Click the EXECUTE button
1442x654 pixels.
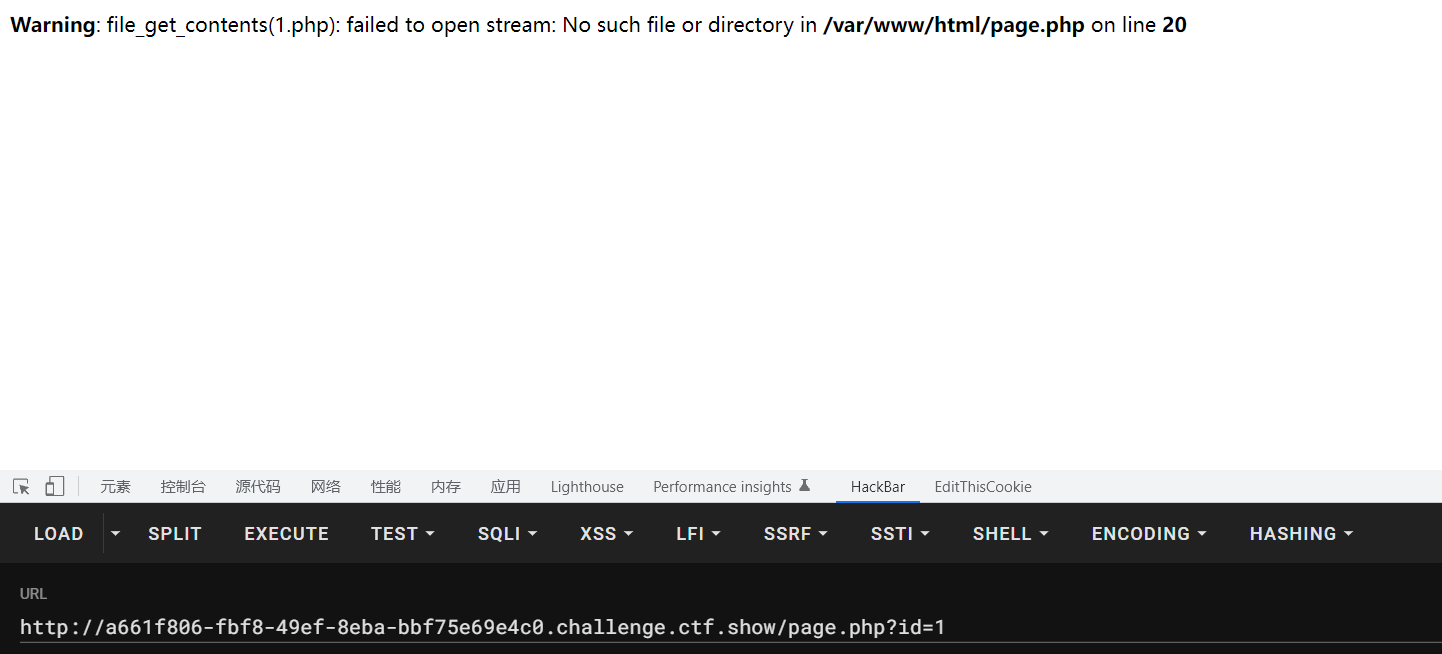(286, 534)
